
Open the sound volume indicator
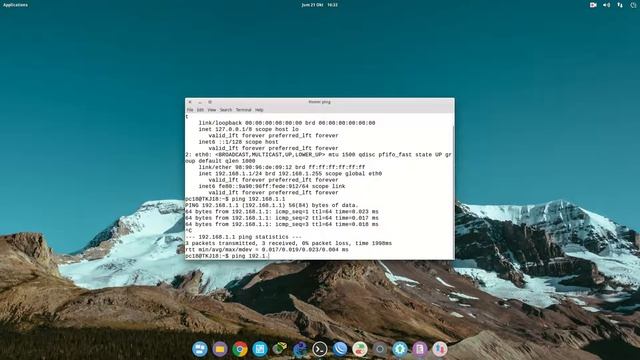click(607, 5)
